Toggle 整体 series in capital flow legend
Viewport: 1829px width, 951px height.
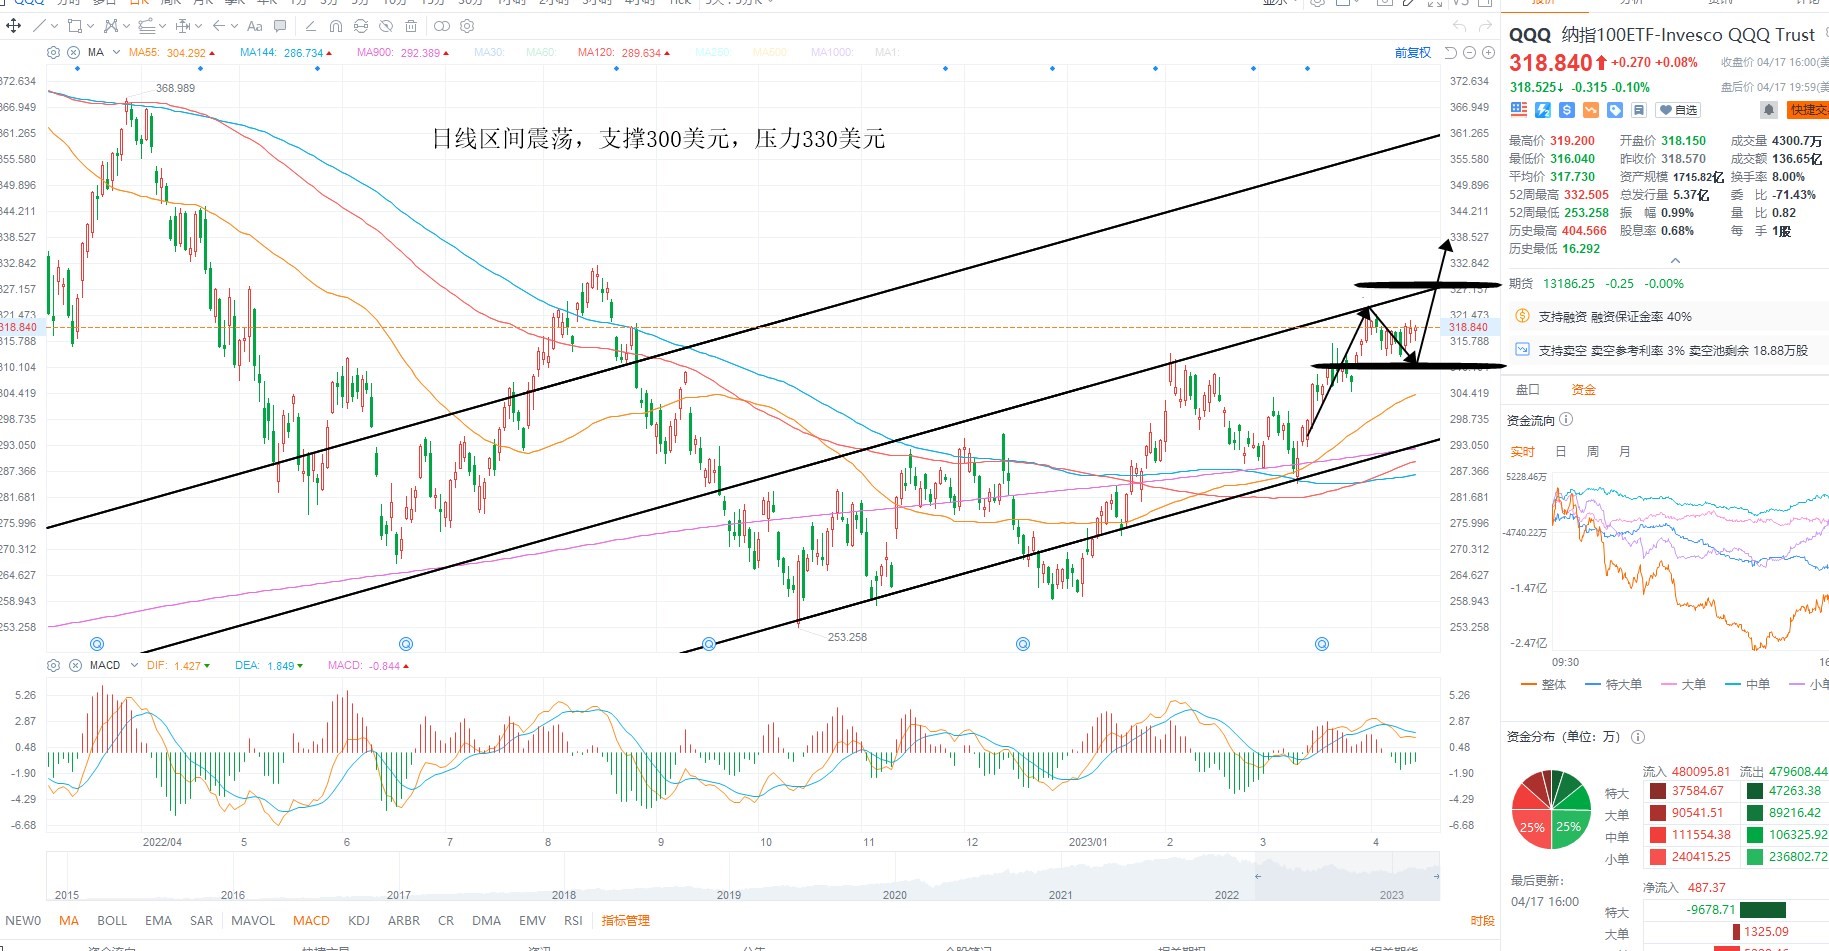click(x=1543, y=685)
